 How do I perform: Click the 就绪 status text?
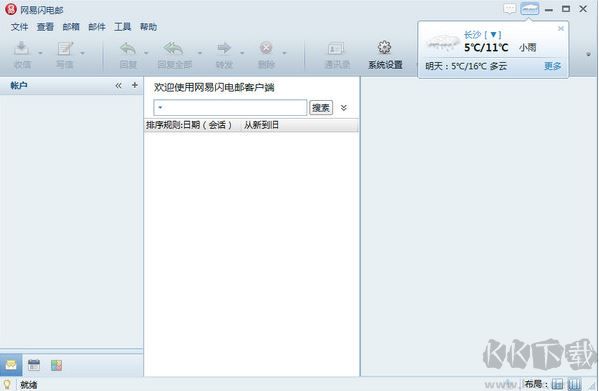tap(29, 385)
